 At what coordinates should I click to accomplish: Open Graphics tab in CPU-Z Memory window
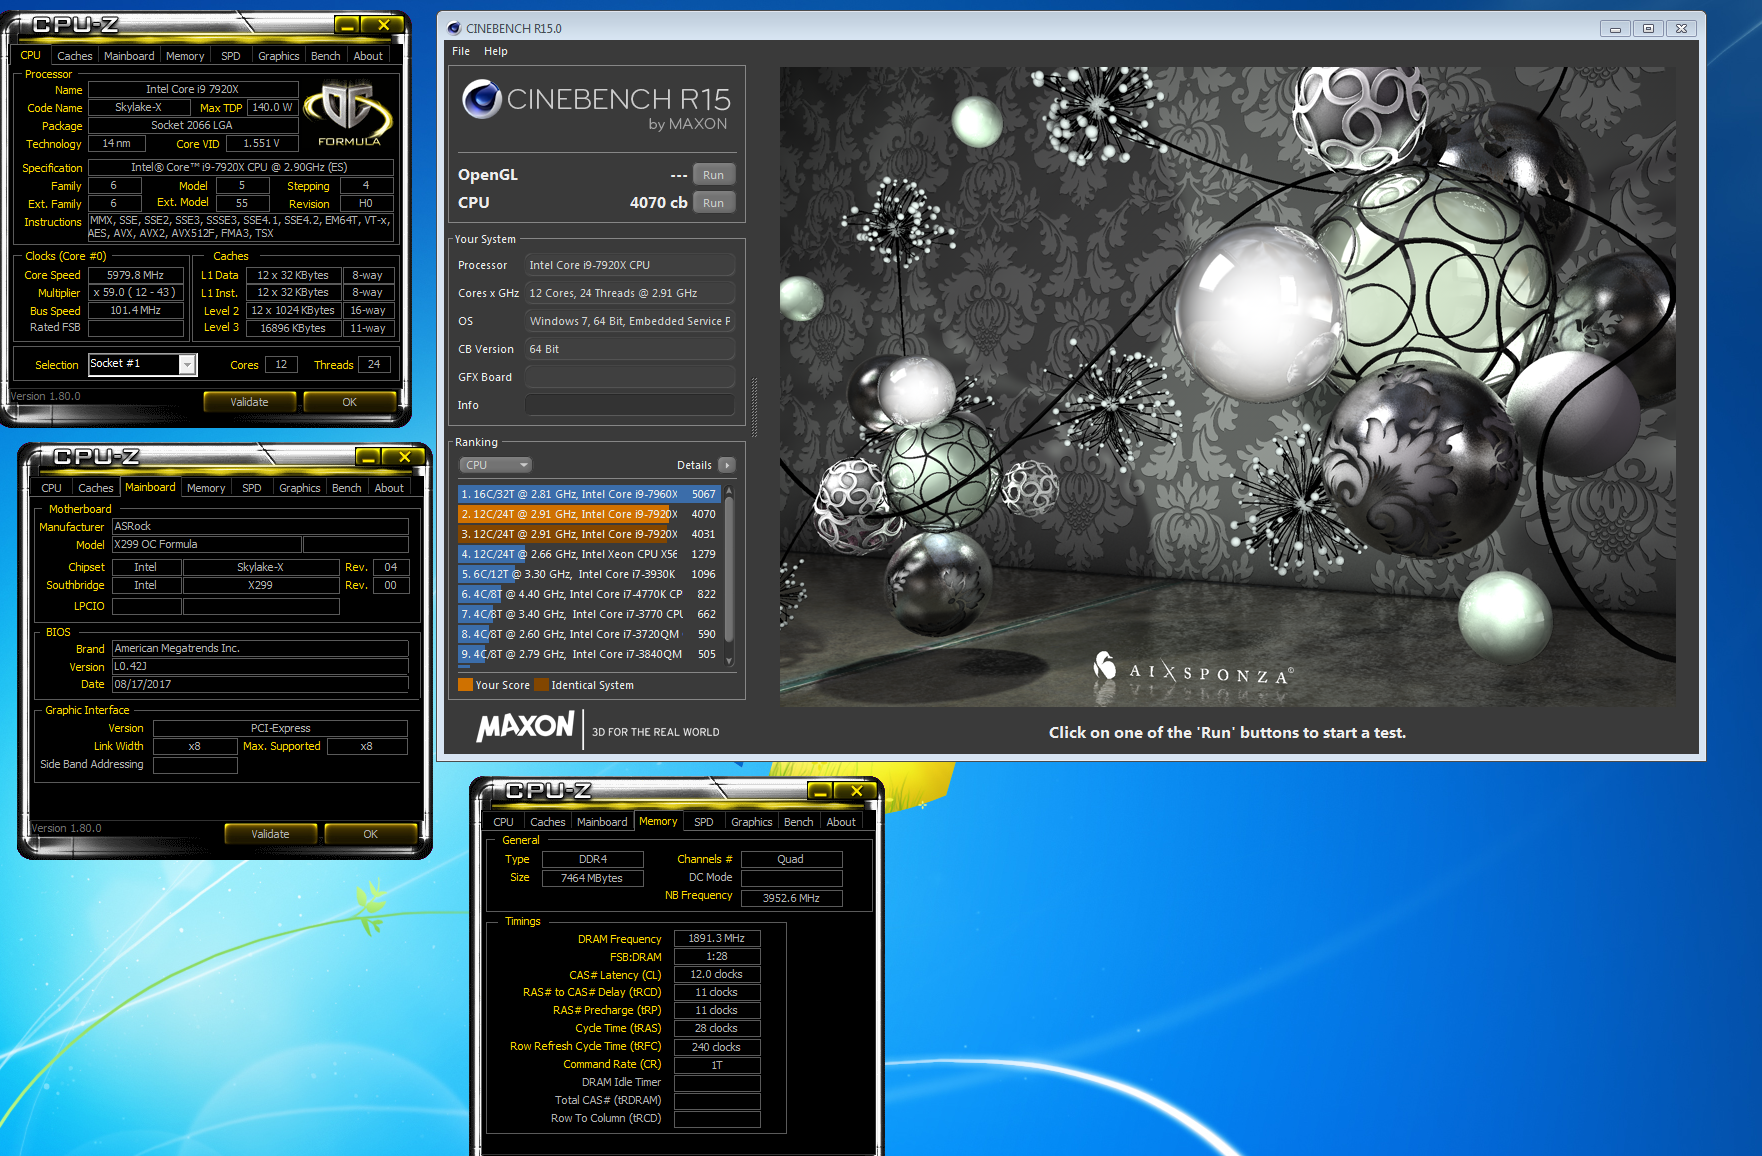click(x=751, y=822)
